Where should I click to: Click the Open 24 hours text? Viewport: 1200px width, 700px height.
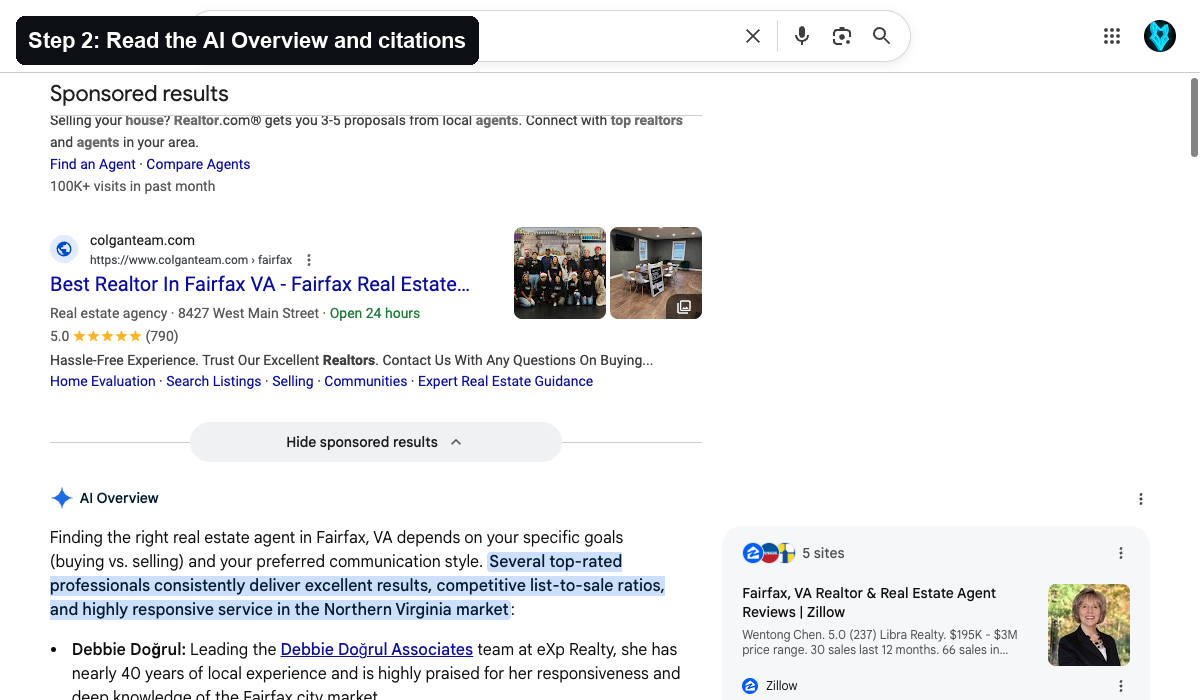click(375, 313)
